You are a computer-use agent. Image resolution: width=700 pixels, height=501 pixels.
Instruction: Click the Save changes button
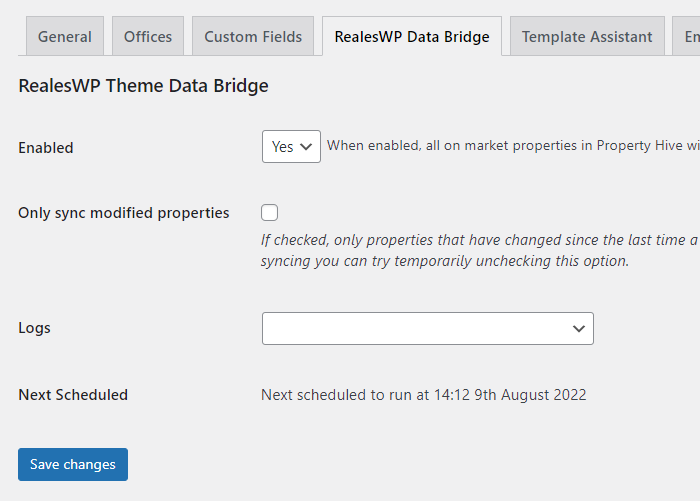(73, 464)
